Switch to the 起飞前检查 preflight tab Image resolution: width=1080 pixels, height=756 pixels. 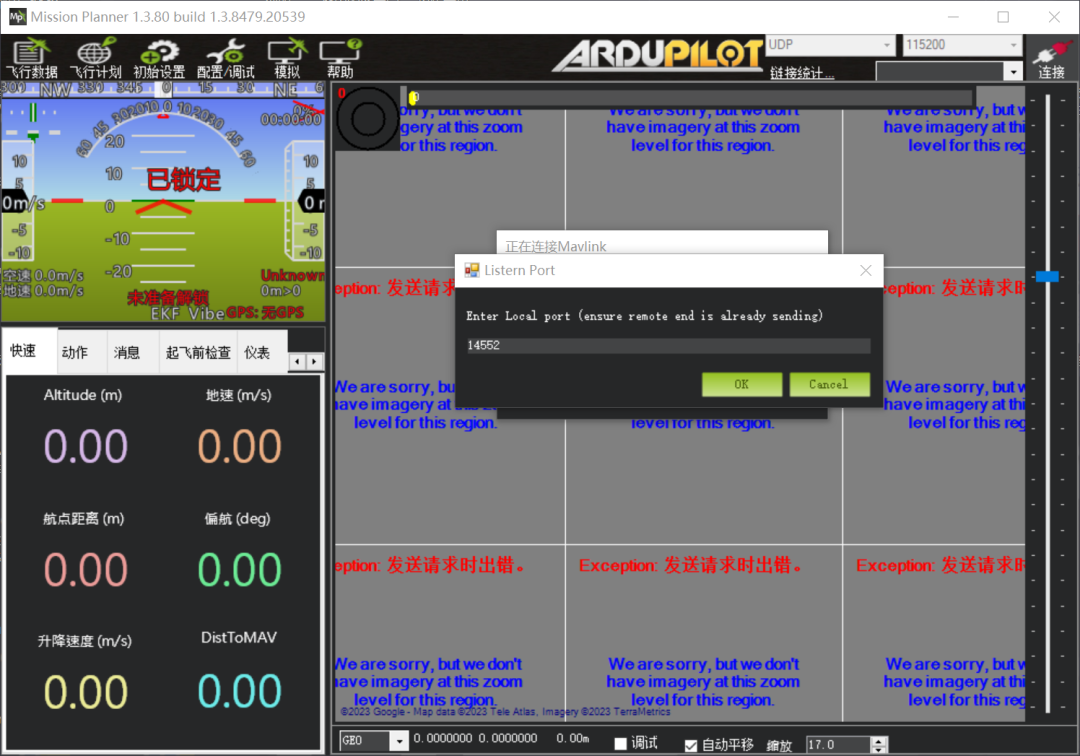(x=198, y=353)
